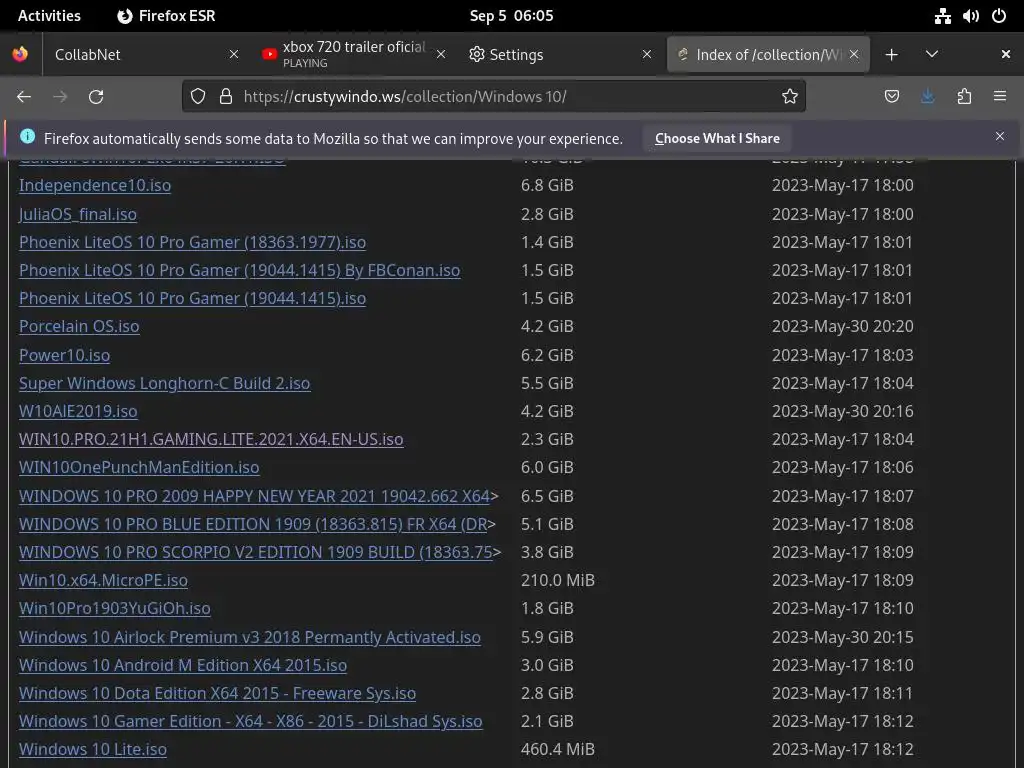List all tabs dropdown arrow
This screenshot has width=1024, height=768.
[x=932, y=54]
